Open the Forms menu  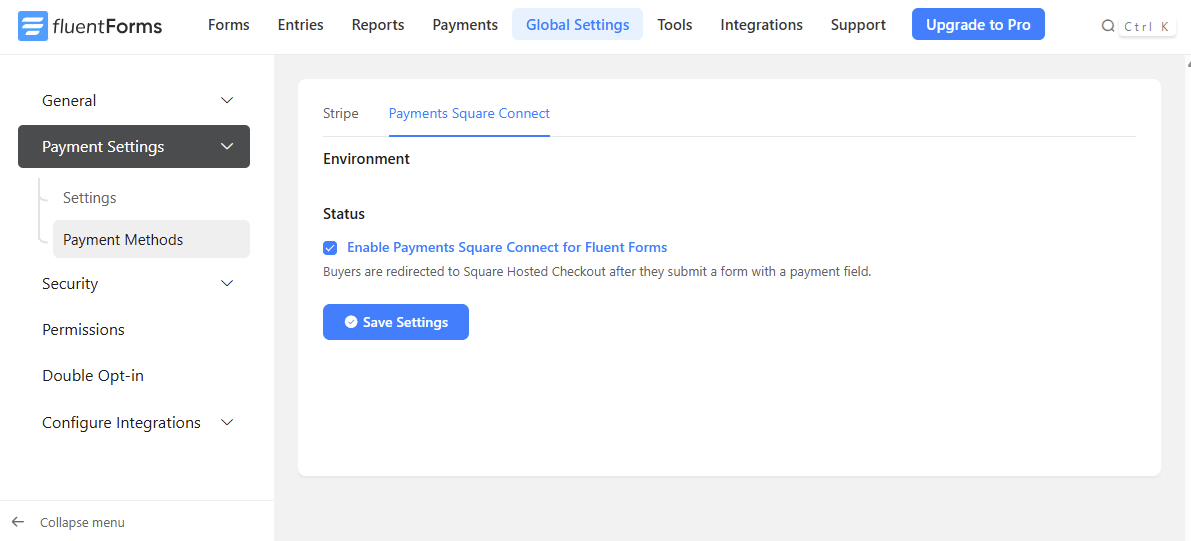tap(229, 25)
